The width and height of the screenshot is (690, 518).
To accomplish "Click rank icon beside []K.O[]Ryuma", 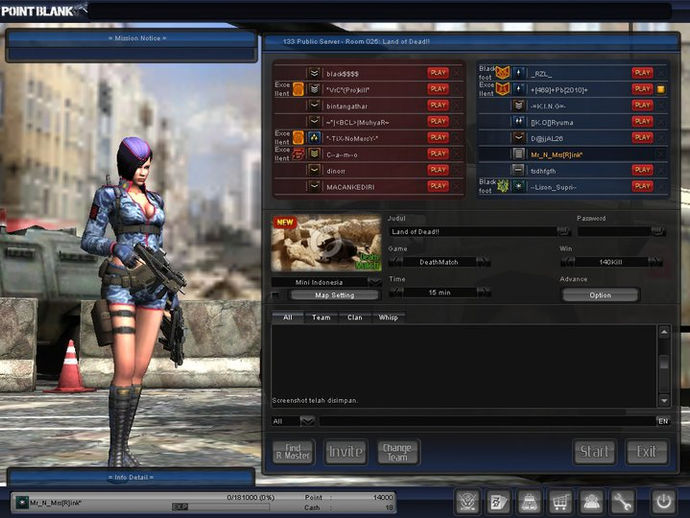I will (519, 121).
